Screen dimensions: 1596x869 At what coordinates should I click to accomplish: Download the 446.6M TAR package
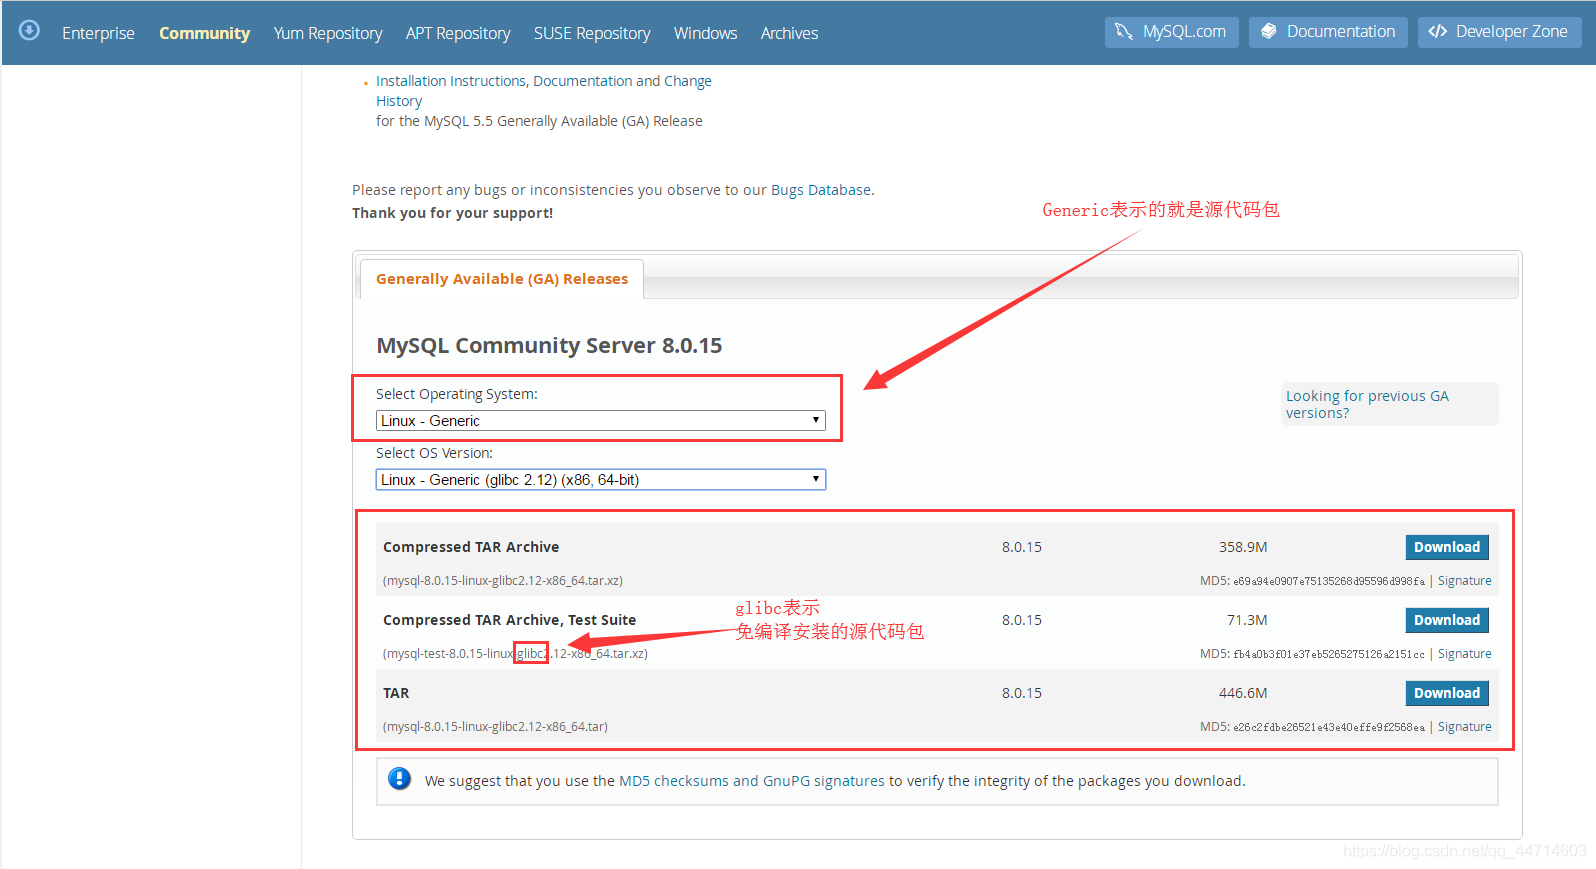1447,693
